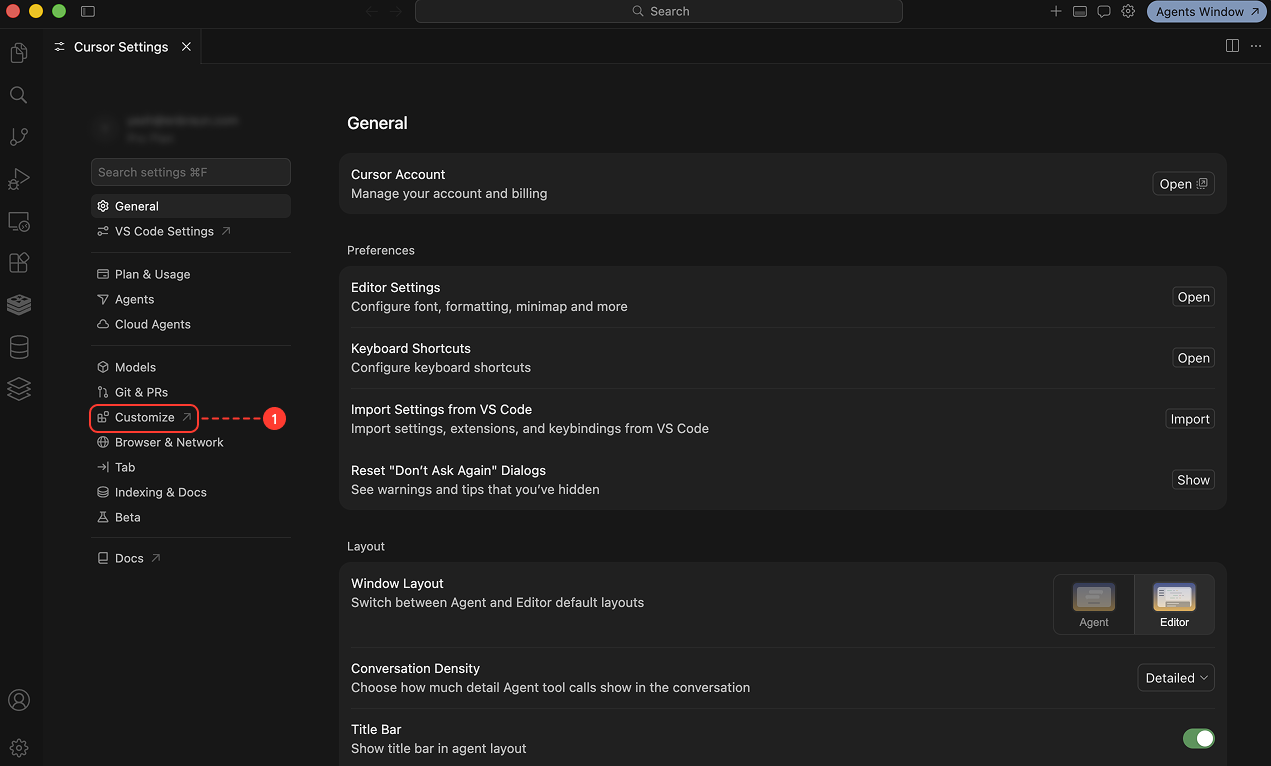Click the Preferences section heading

(x=381, y=250)
